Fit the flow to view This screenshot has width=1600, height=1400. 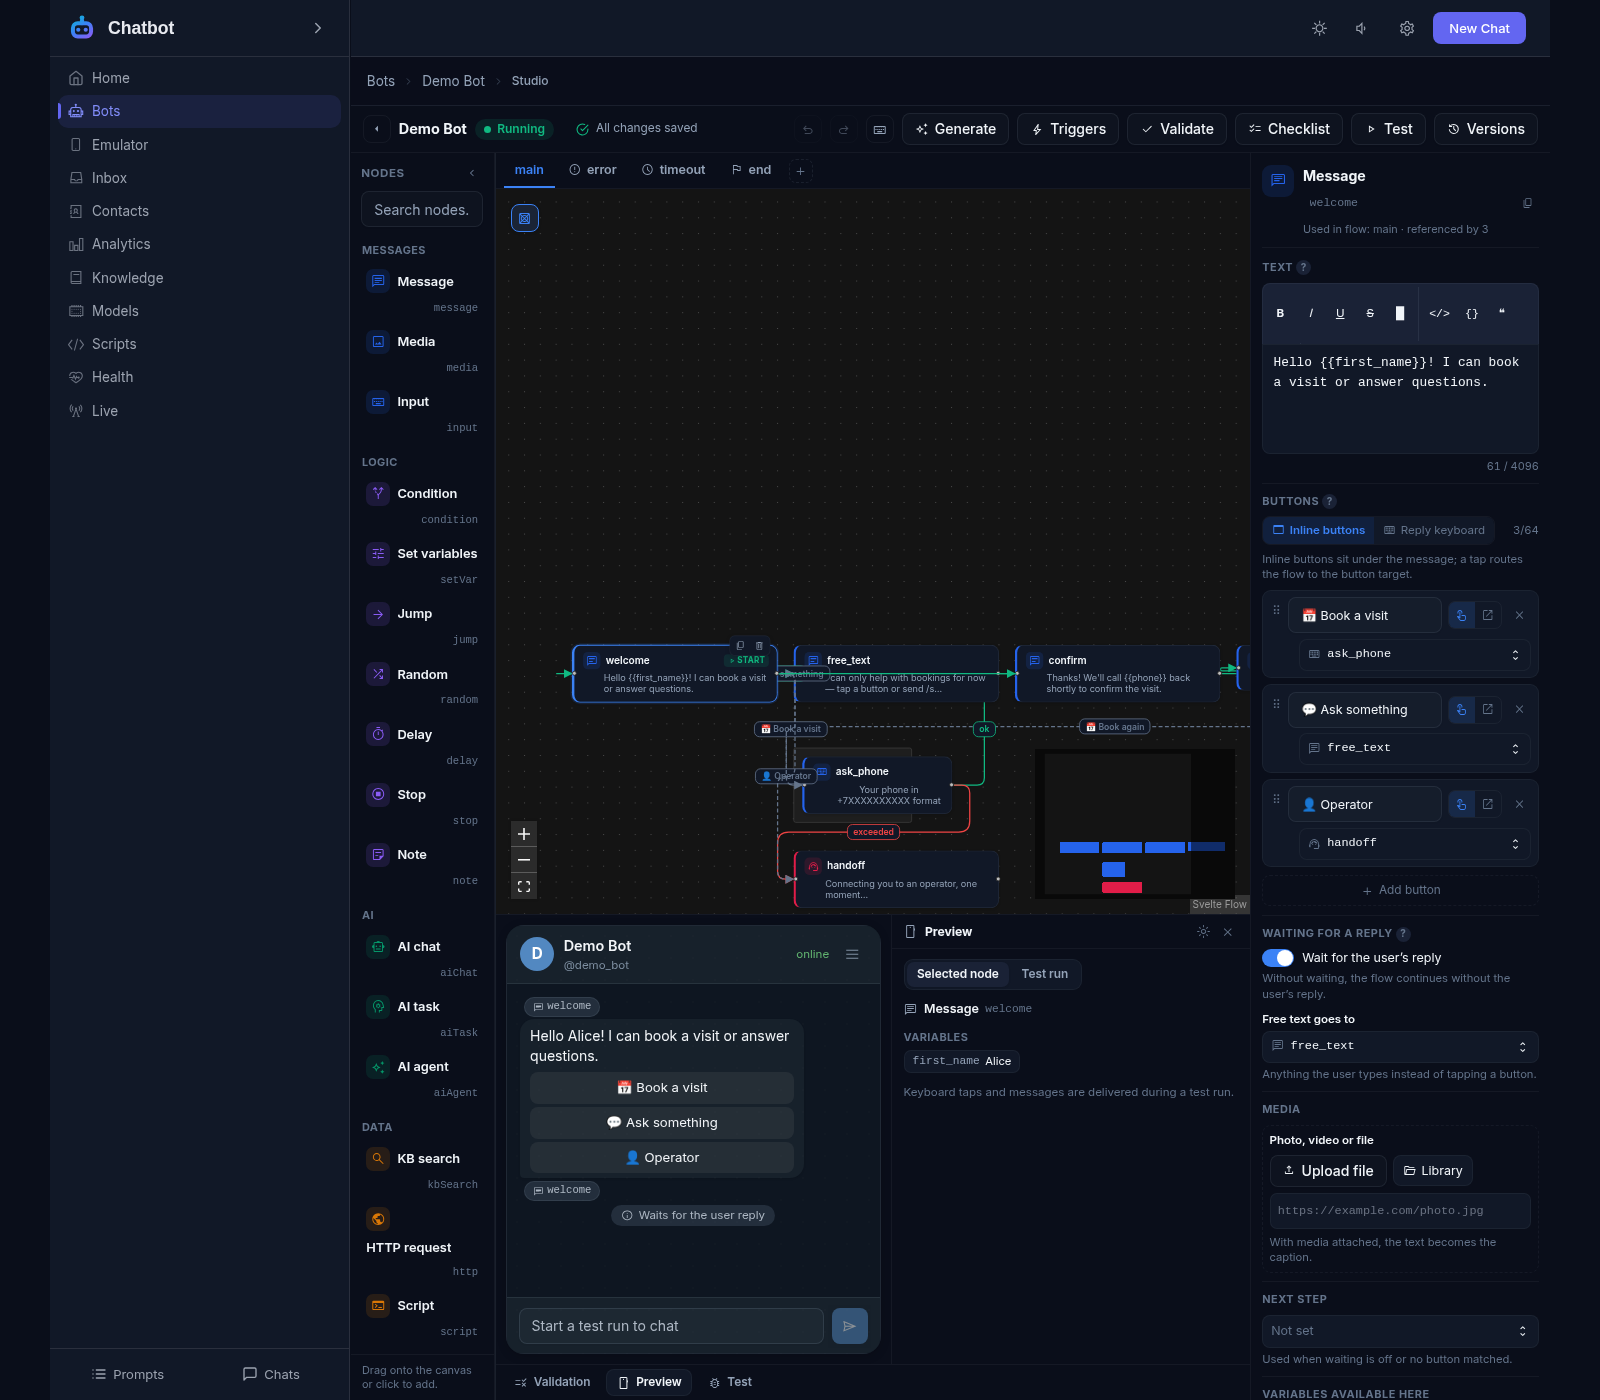[x=524, y=886]
